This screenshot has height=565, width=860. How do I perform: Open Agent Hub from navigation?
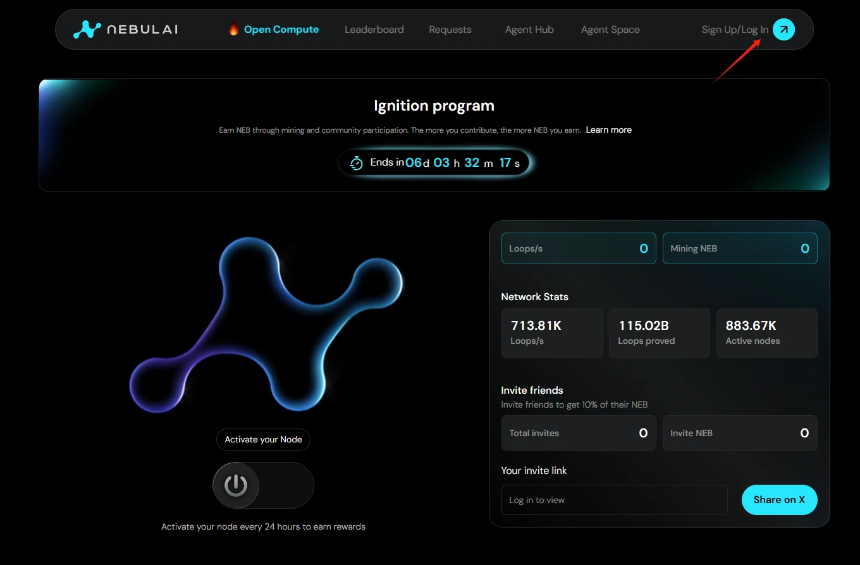click(x=529, y=30)
